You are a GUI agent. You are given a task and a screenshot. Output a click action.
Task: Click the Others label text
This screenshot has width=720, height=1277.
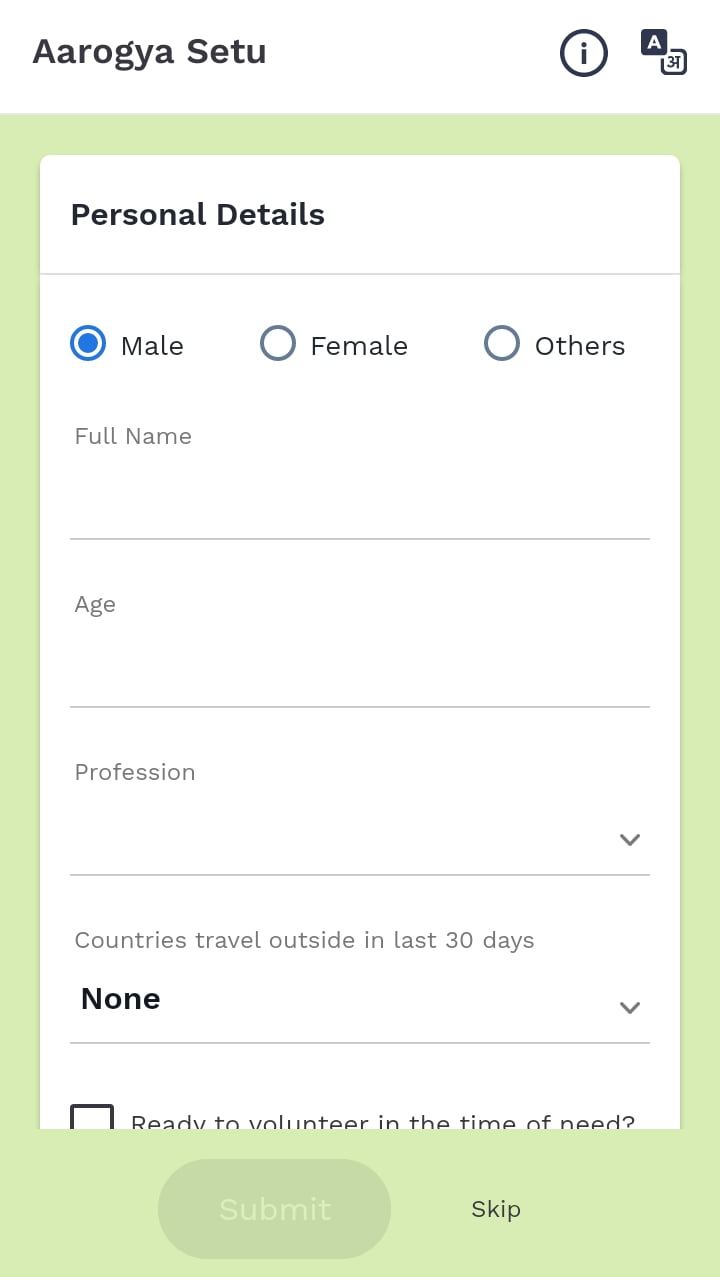[x=580, y=346]
